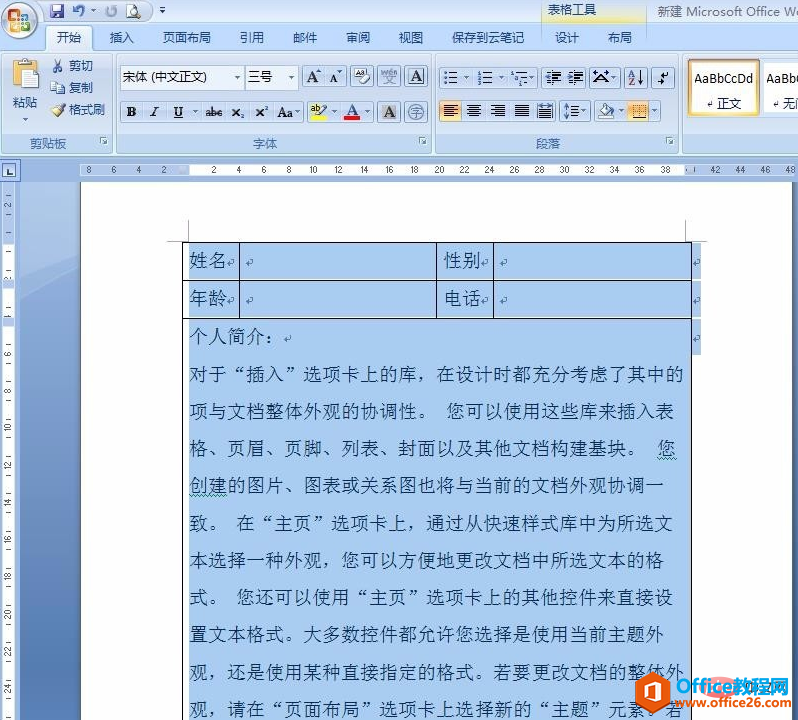Click the 粘贴 paste button
This screenshot has height=720, width=798.
point(25,84)
